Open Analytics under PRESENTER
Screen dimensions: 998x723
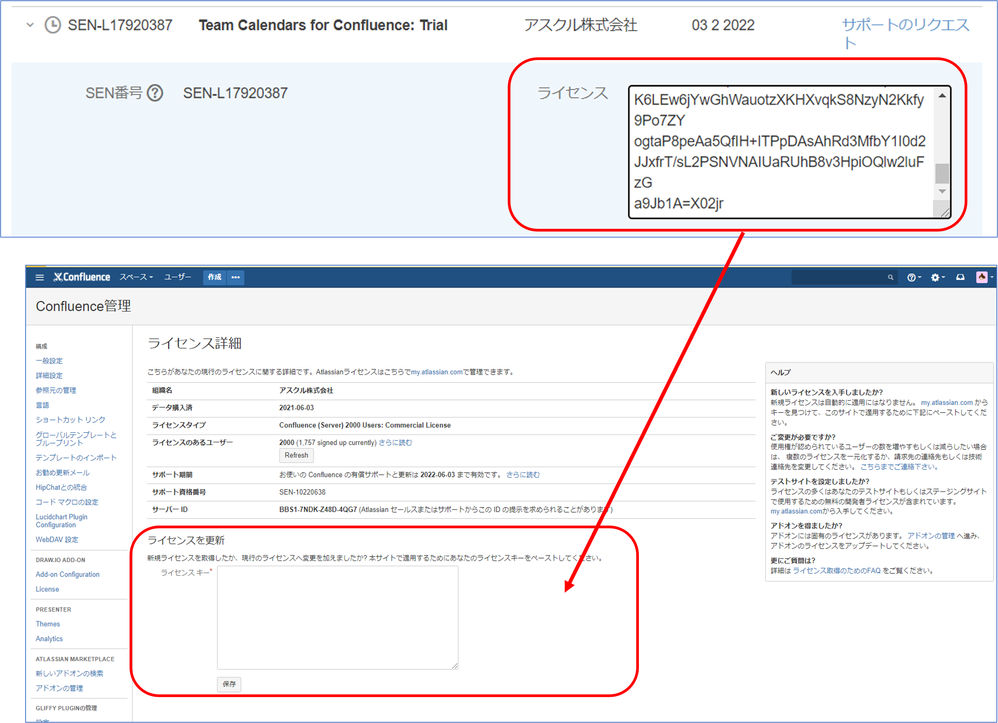pyautogui.click(x=49, y=638)
